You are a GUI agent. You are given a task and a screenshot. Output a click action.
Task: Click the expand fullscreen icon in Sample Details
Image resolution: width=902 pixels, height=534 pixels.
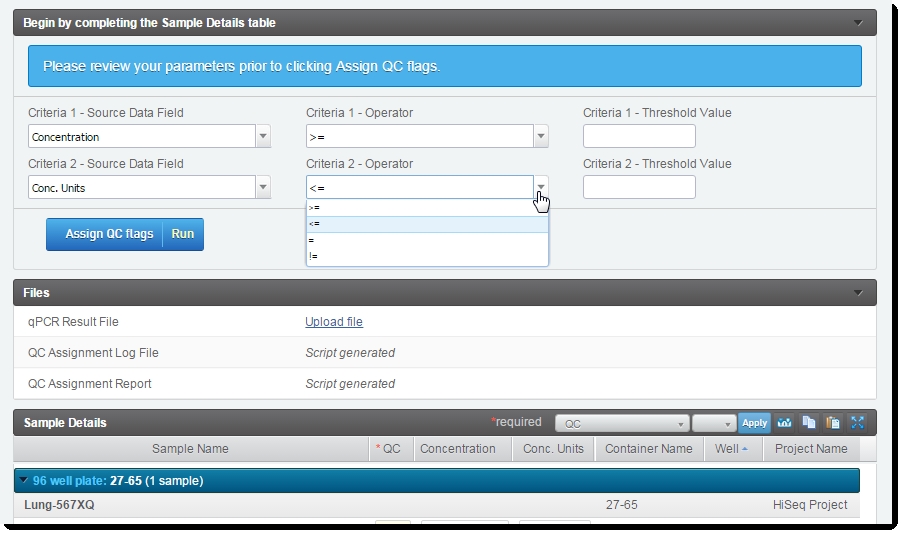(857, 423)
